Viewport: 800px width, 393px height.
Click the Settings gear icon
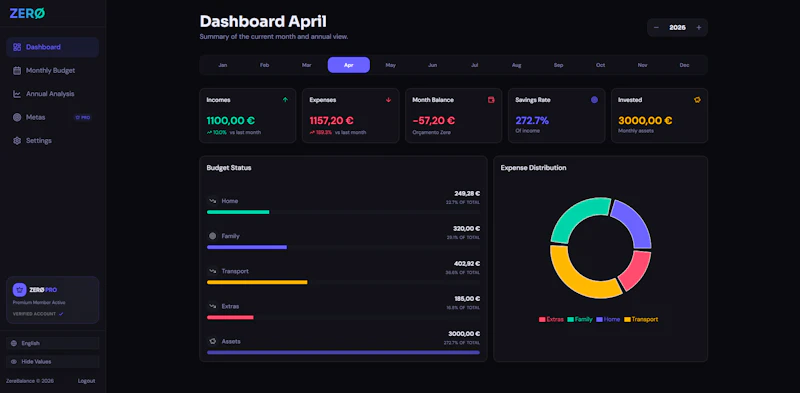(x=17, y=140)
